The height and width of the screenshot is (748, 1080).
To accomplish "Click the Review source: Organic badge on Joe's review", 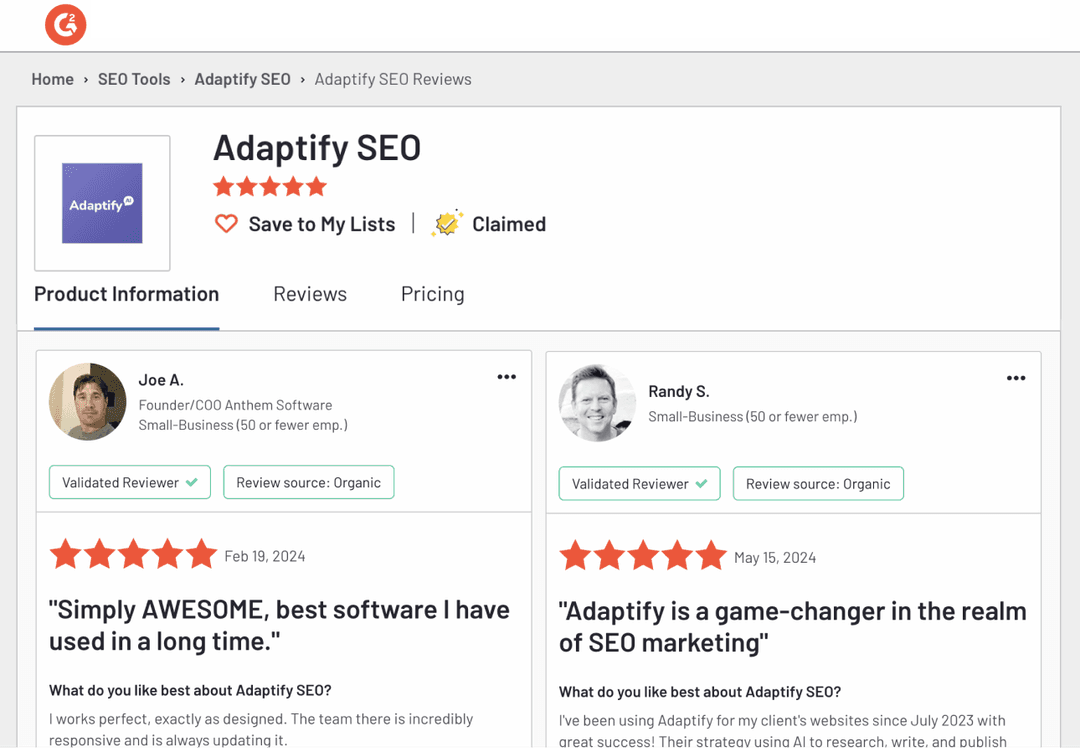I will 308,482.
